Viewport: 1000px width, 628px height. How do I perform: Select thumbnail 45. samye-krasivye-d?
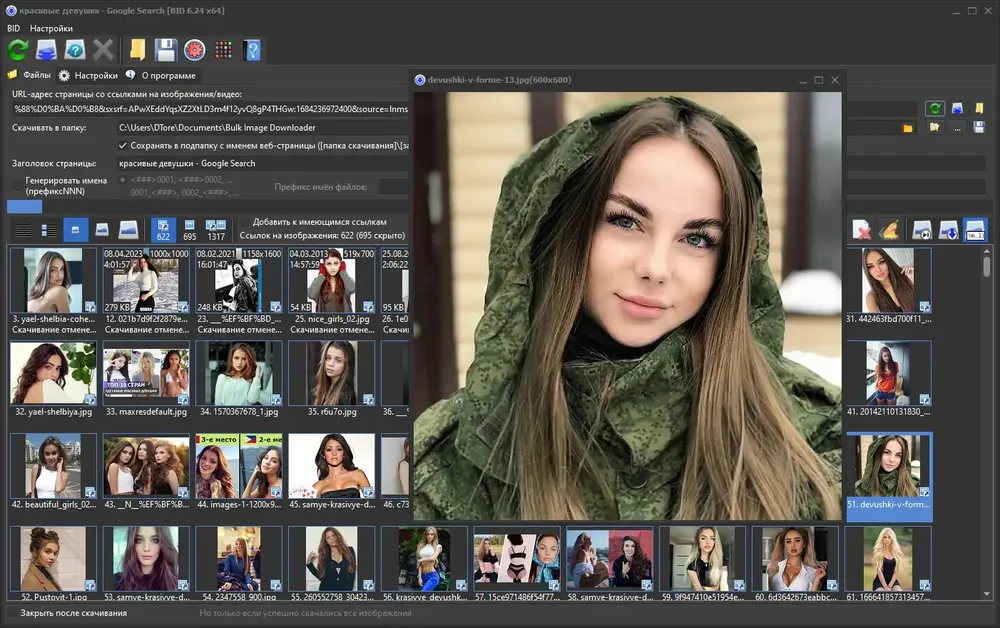coord(332,472)
